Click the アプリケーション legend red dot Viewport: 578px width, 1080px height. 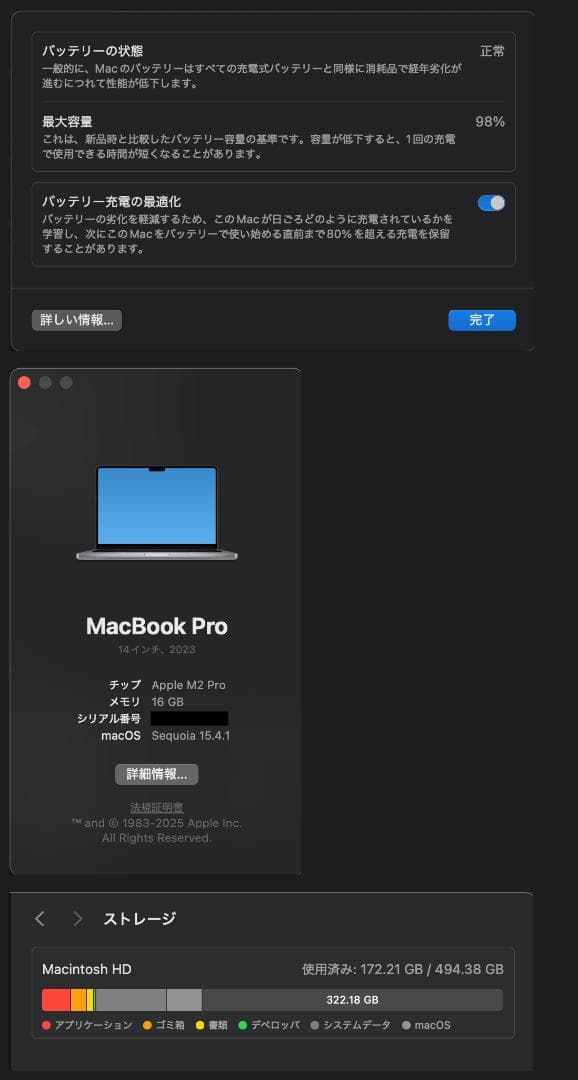46,1026
